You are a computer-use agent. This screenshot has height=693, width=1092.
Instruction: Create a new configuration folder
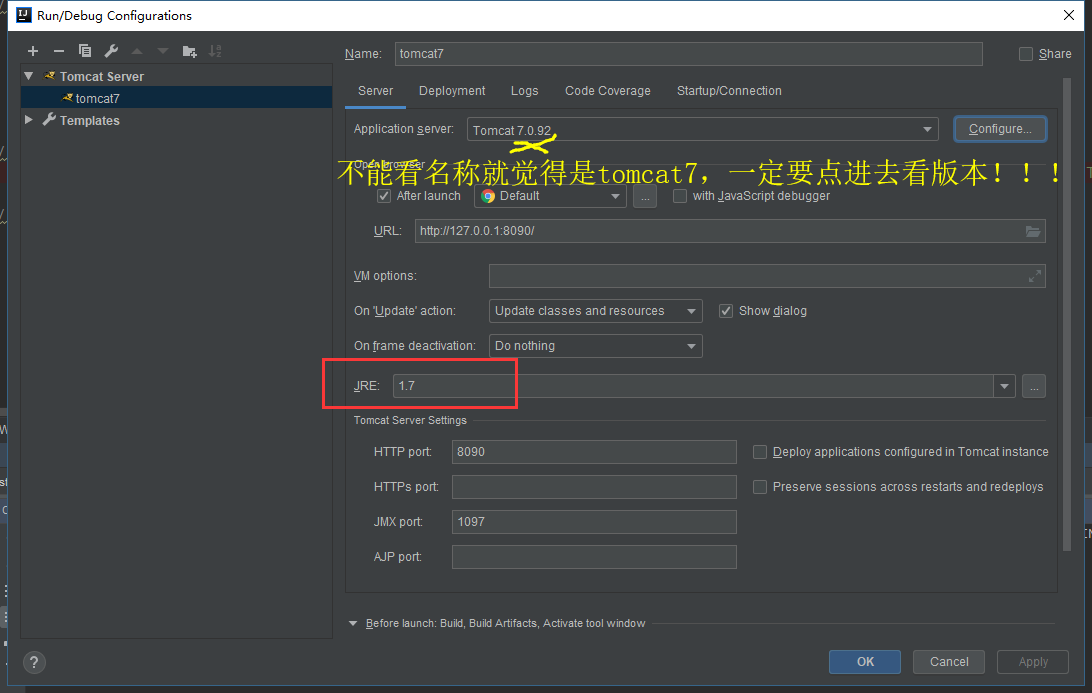click(x=189, y=50)
